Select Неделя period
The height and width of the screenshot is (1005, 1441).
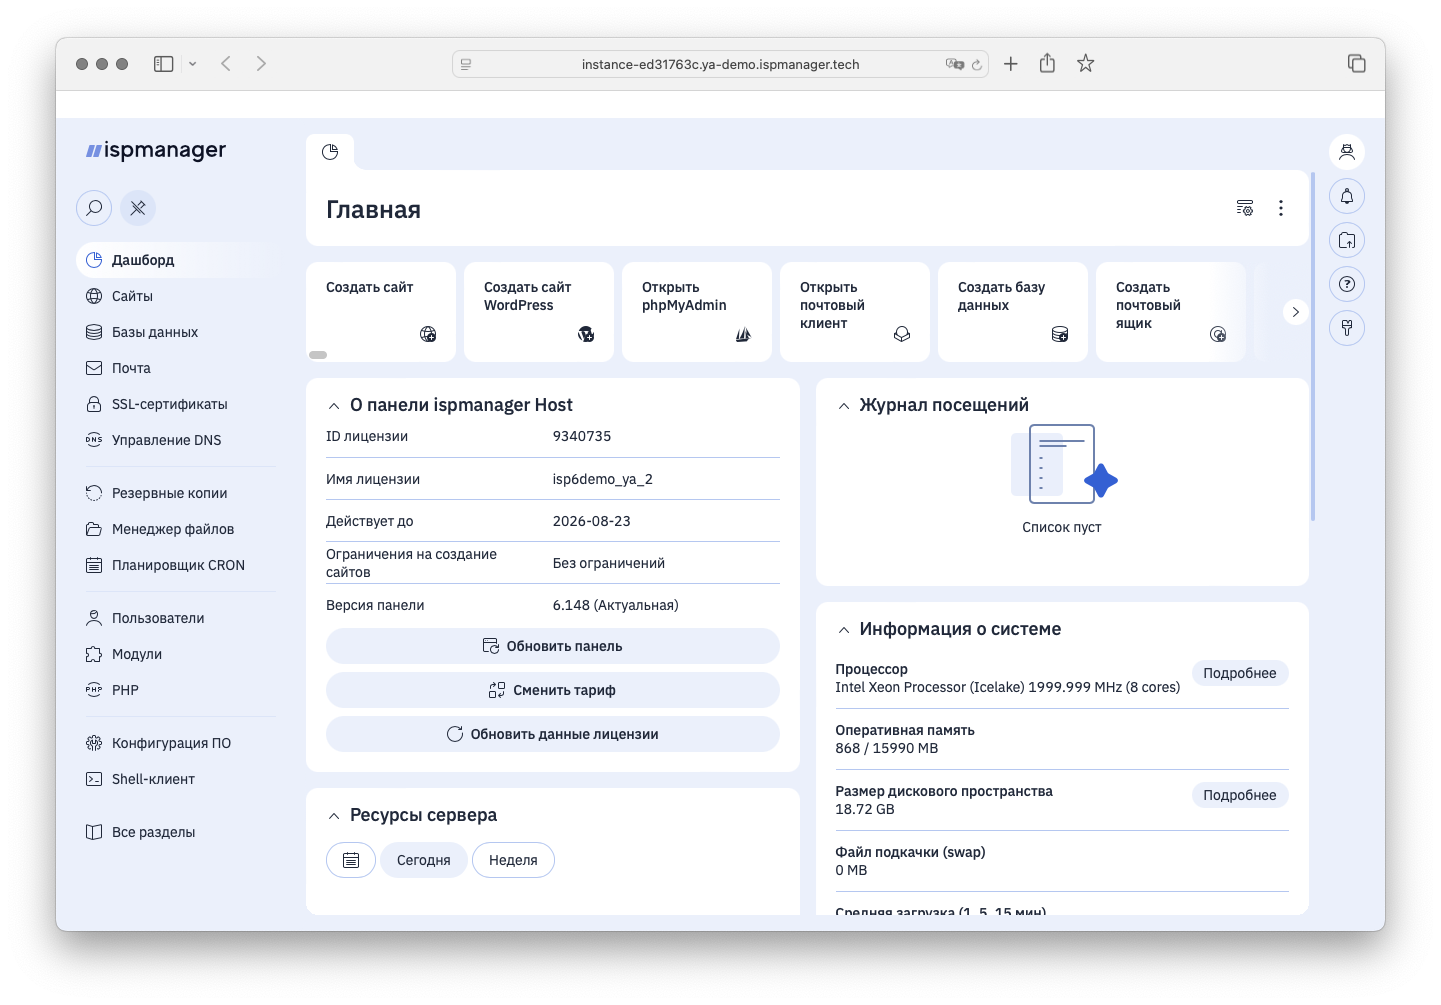click(x=513, y=860)
